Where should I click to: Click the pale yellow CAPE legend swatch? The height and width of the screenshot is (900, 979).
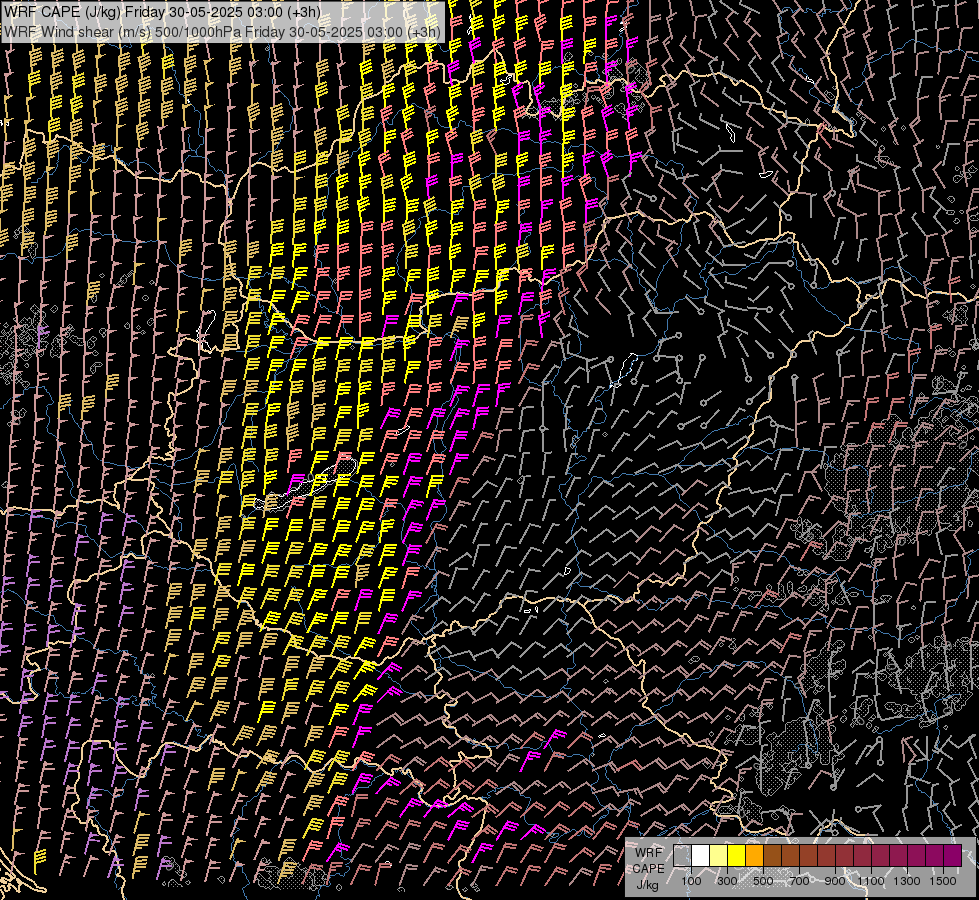click(x=719, y=855)
